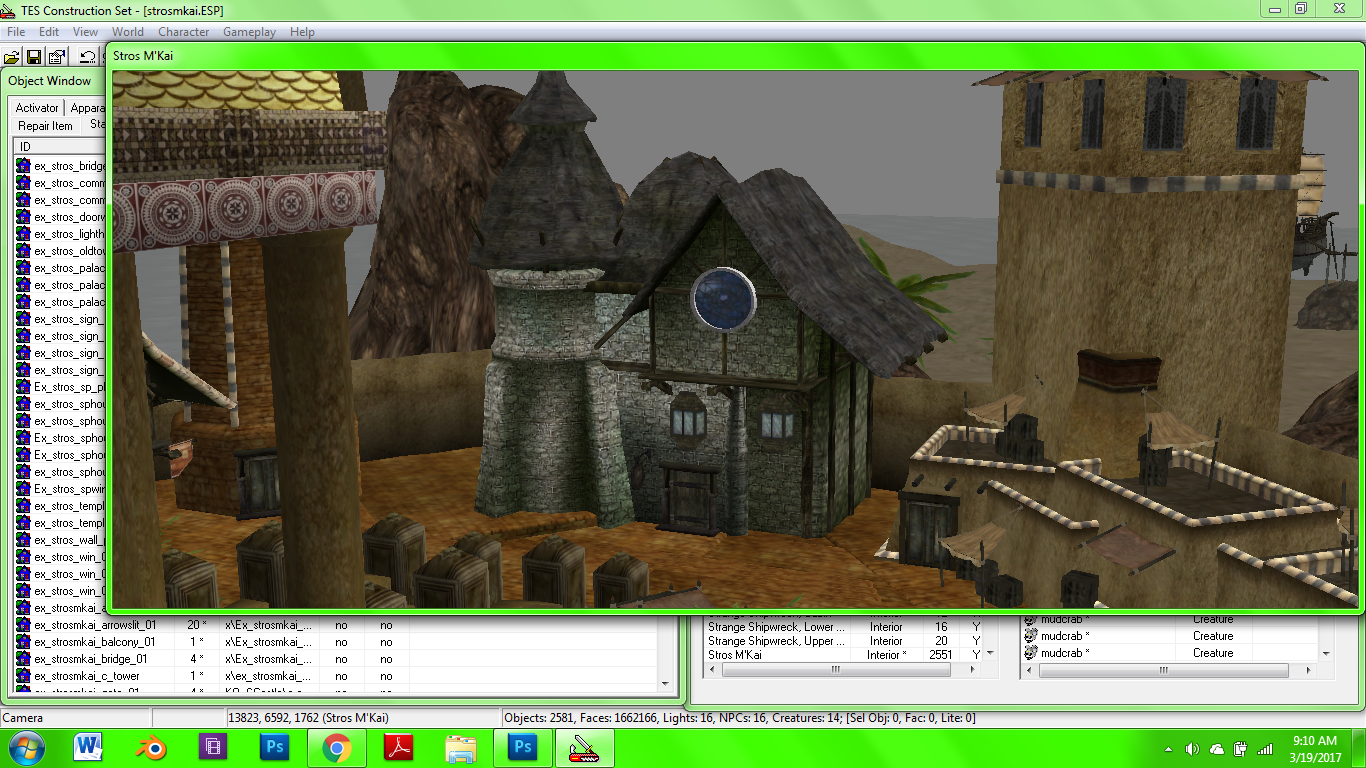Open the File menu

click(15, 32)
